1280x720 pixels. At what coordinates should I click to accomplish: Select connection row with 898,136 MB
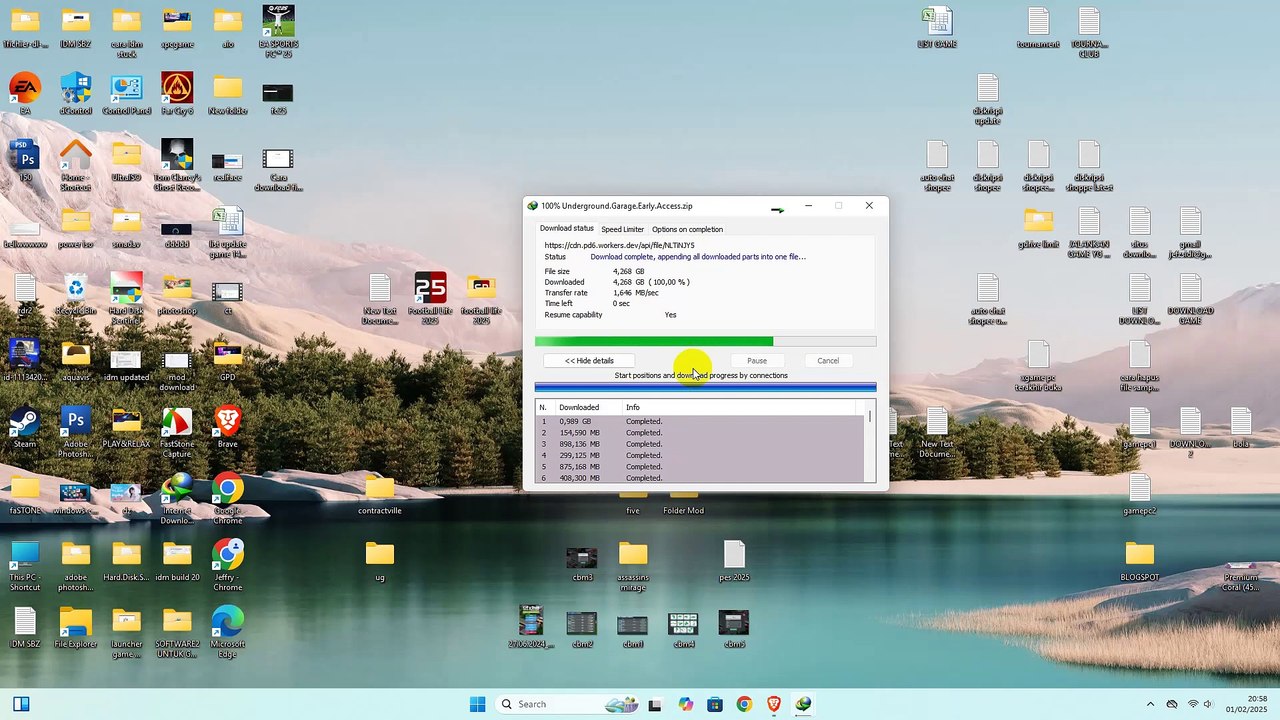pos(700,444)
